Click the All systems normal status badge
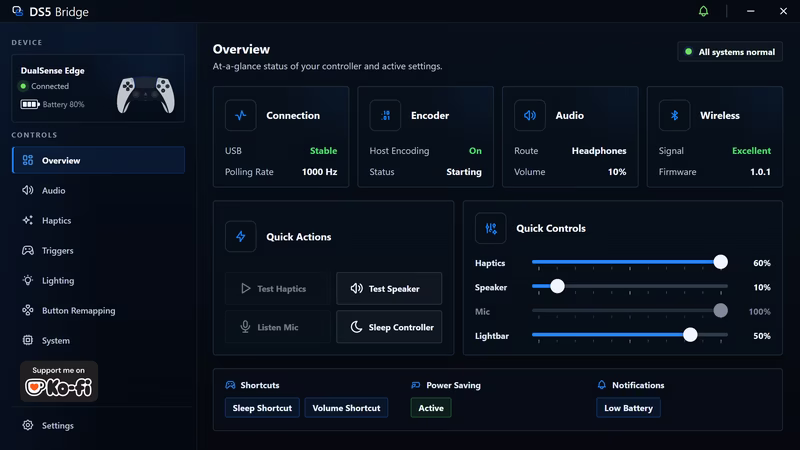 tap(730, 52)
